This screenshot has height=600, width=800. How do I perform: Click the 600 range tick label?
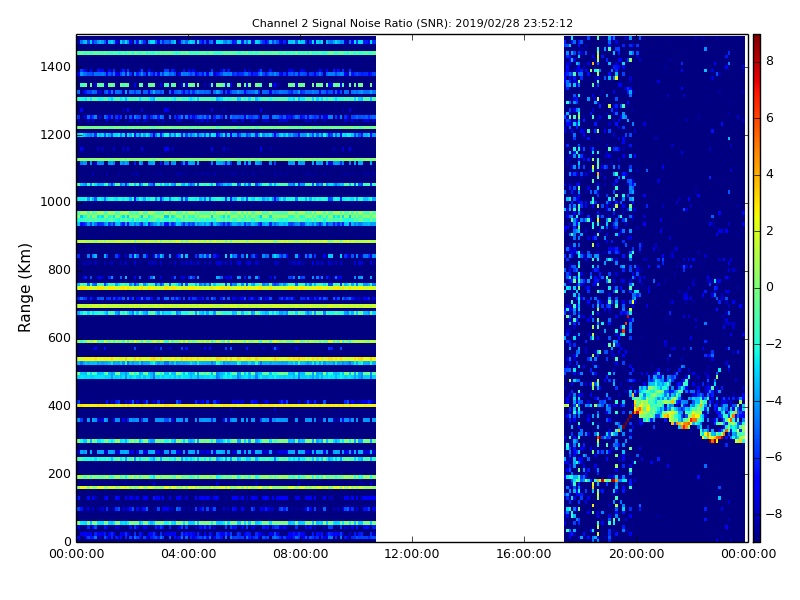[60, 338]
